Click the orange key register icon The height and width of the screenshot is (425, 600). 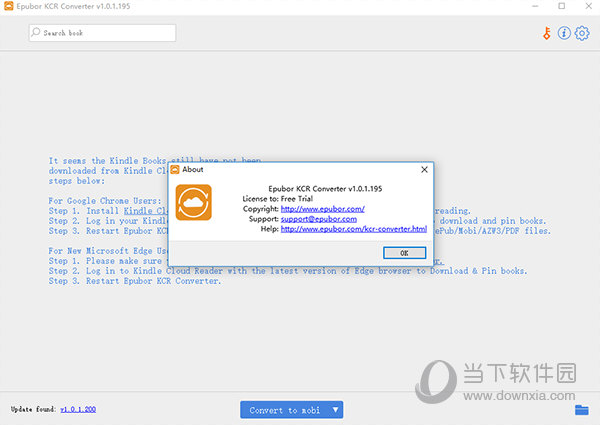[x=547, y=34]
